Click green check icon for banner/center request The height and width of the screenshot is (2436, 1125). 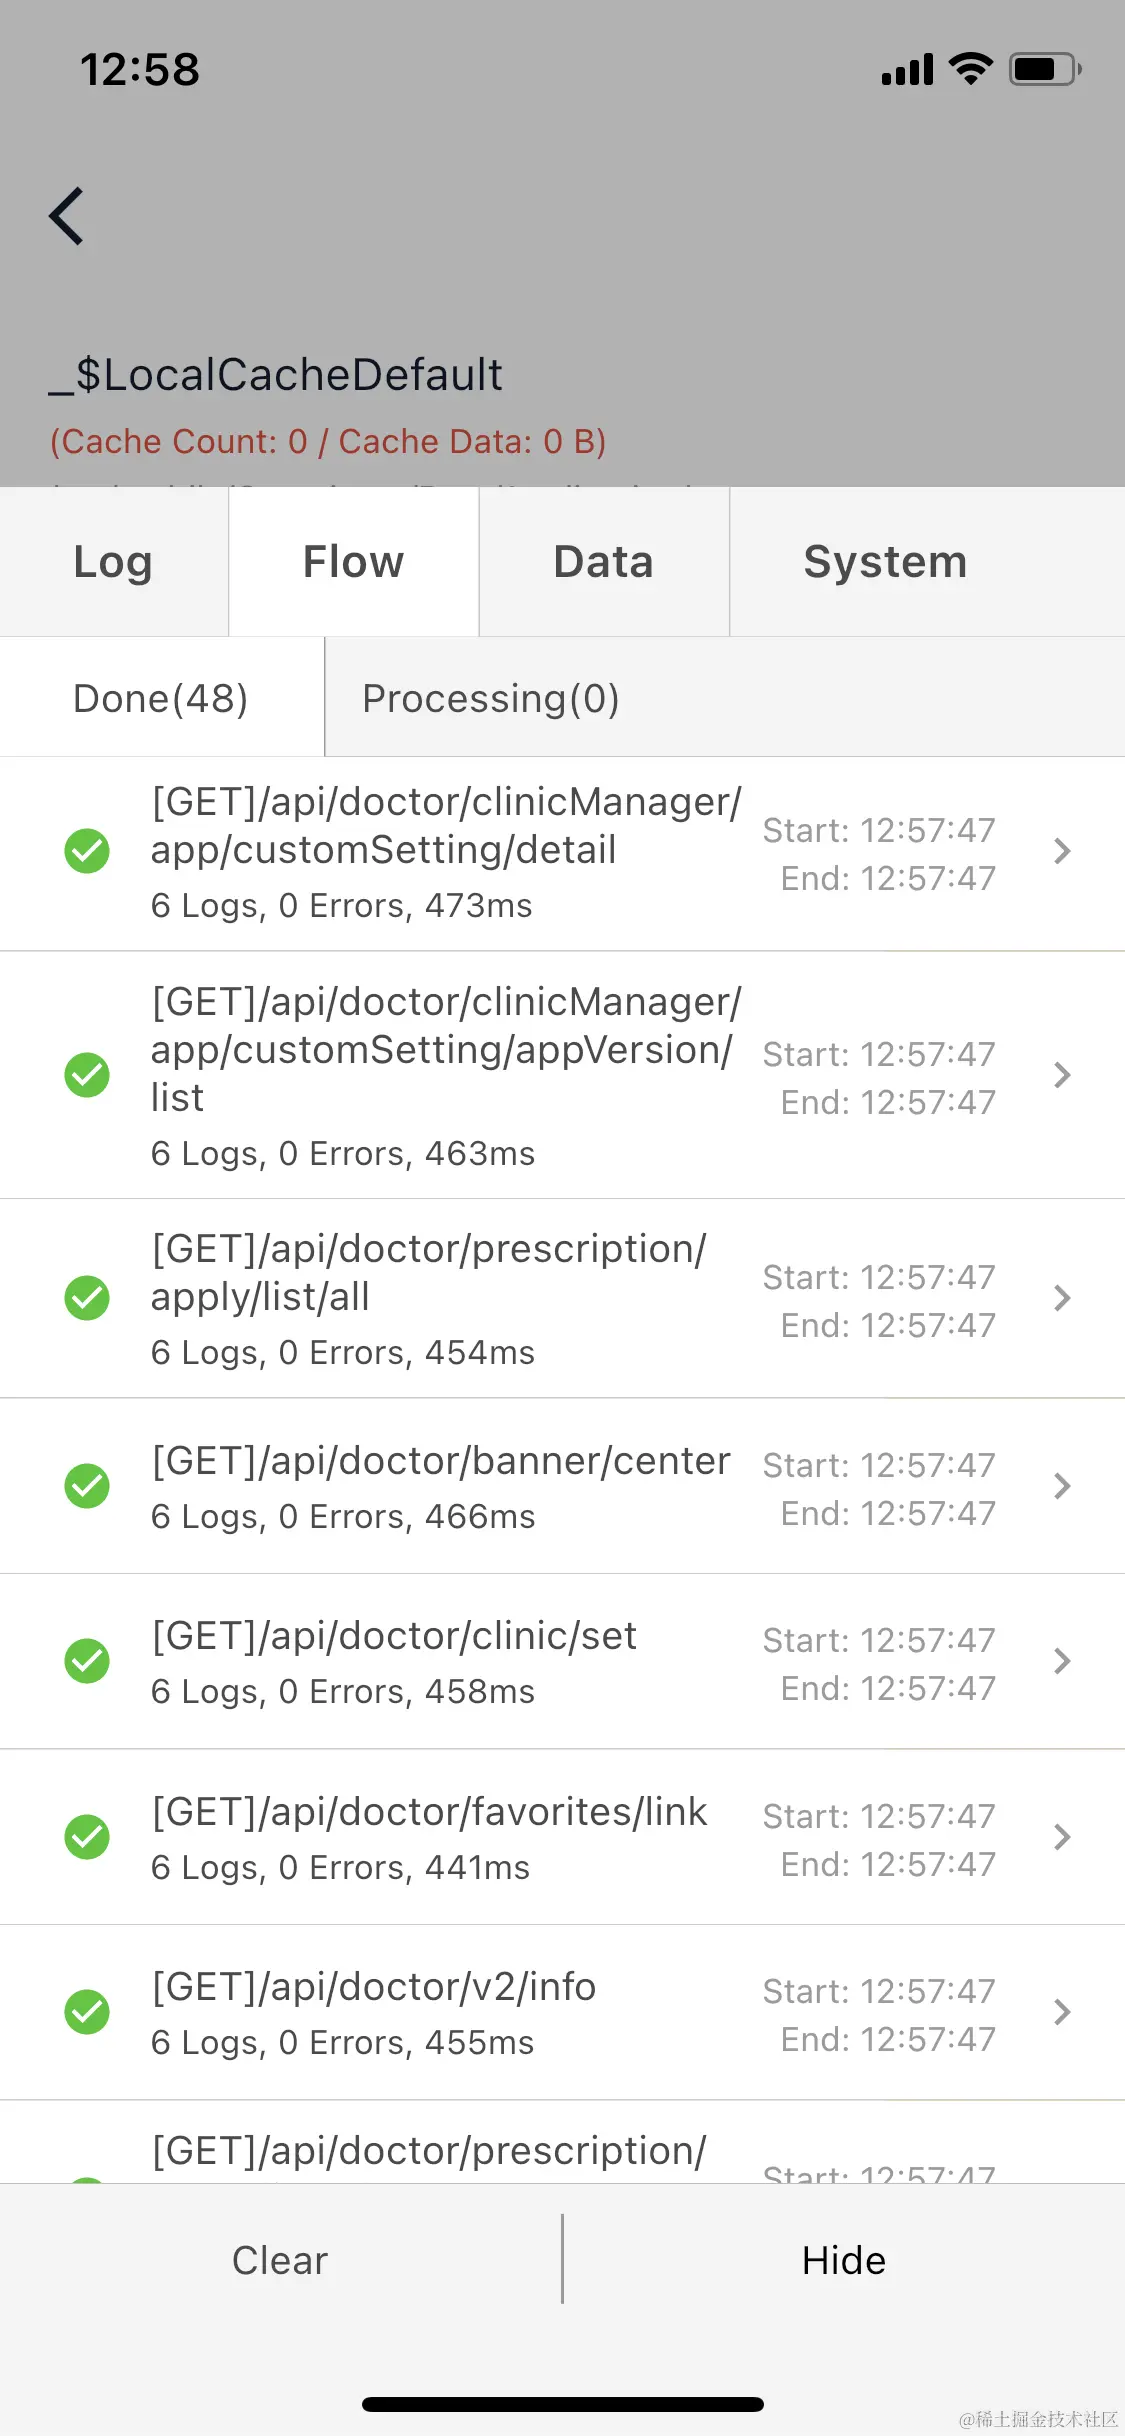click(87, 1486)
